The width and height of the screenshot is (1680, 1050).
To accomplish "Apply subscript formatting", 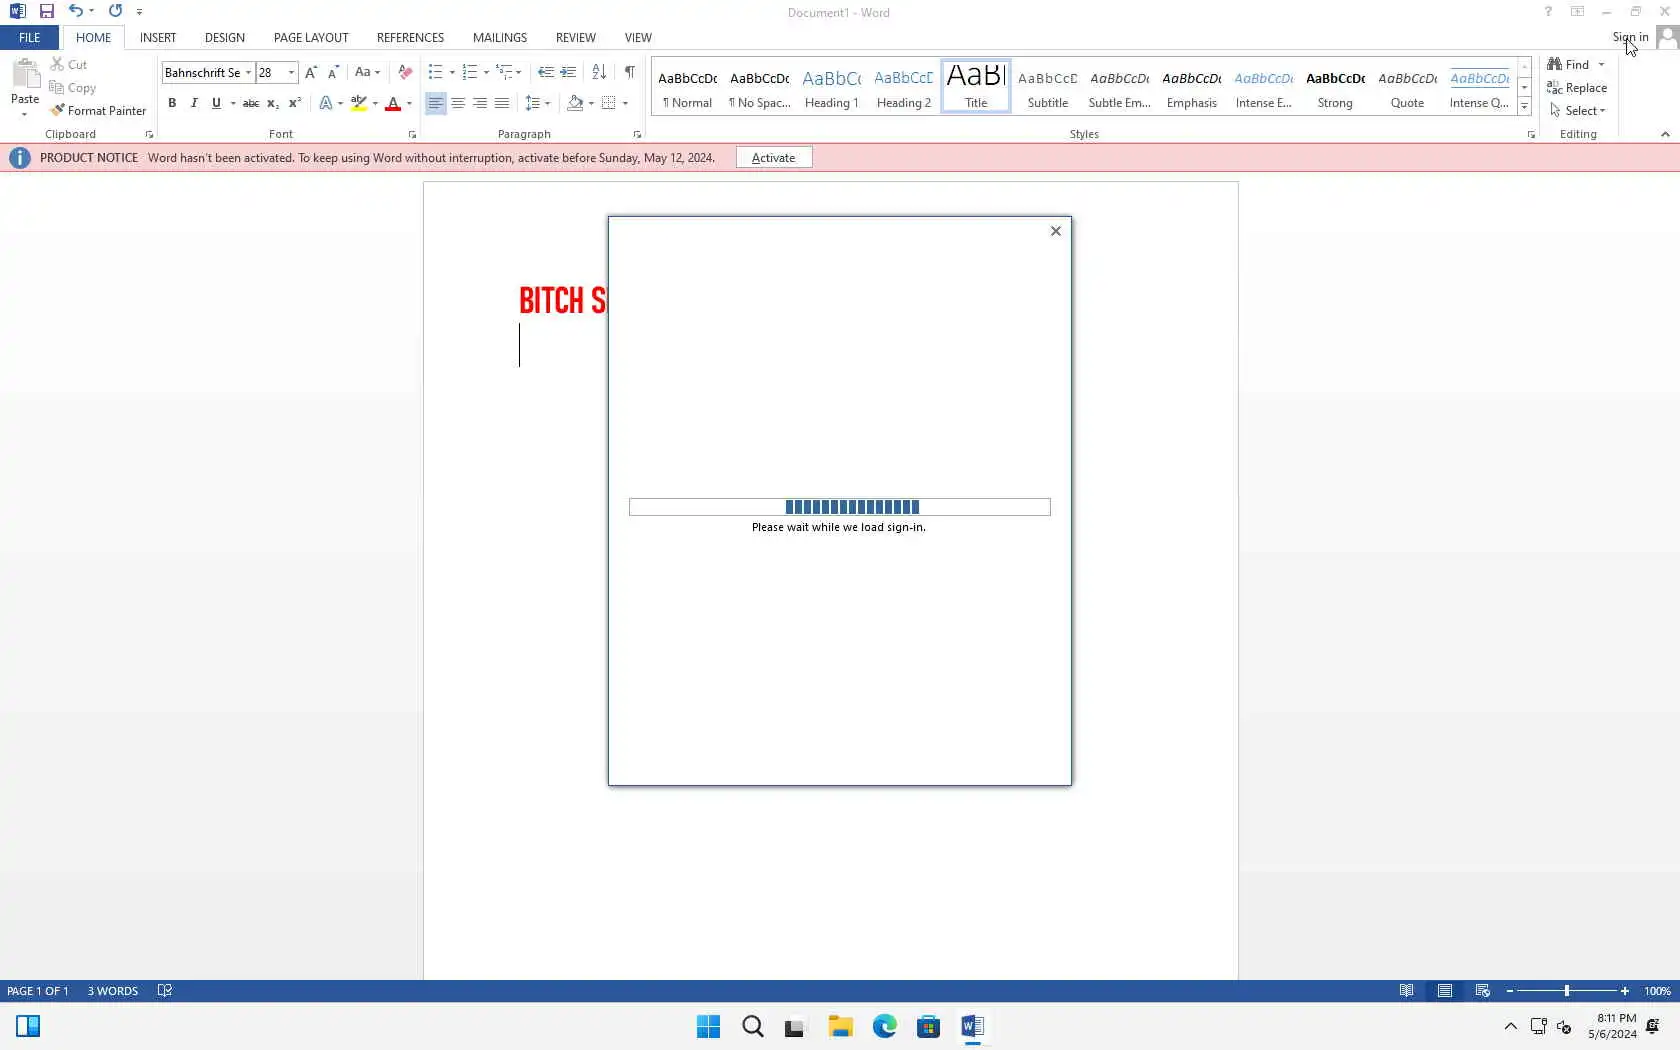I will click(x=273, y=103).
